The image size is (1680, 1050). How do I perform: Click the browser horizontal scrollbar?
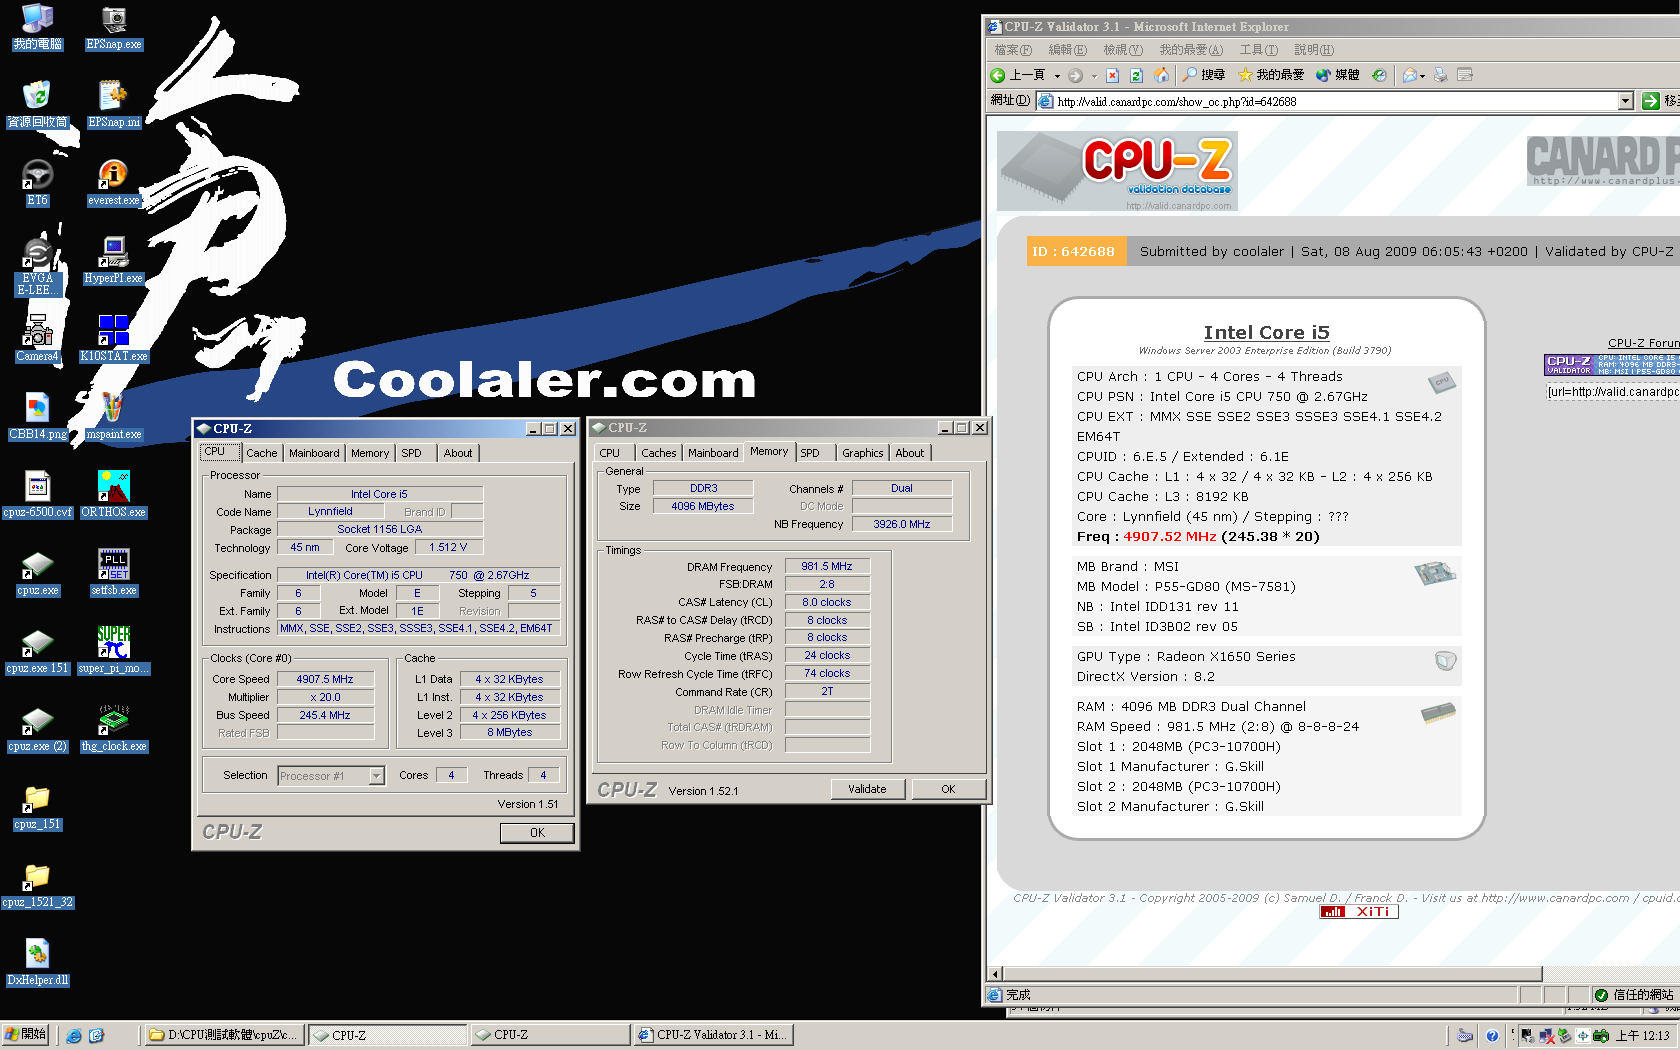[x=1272, y=974]
